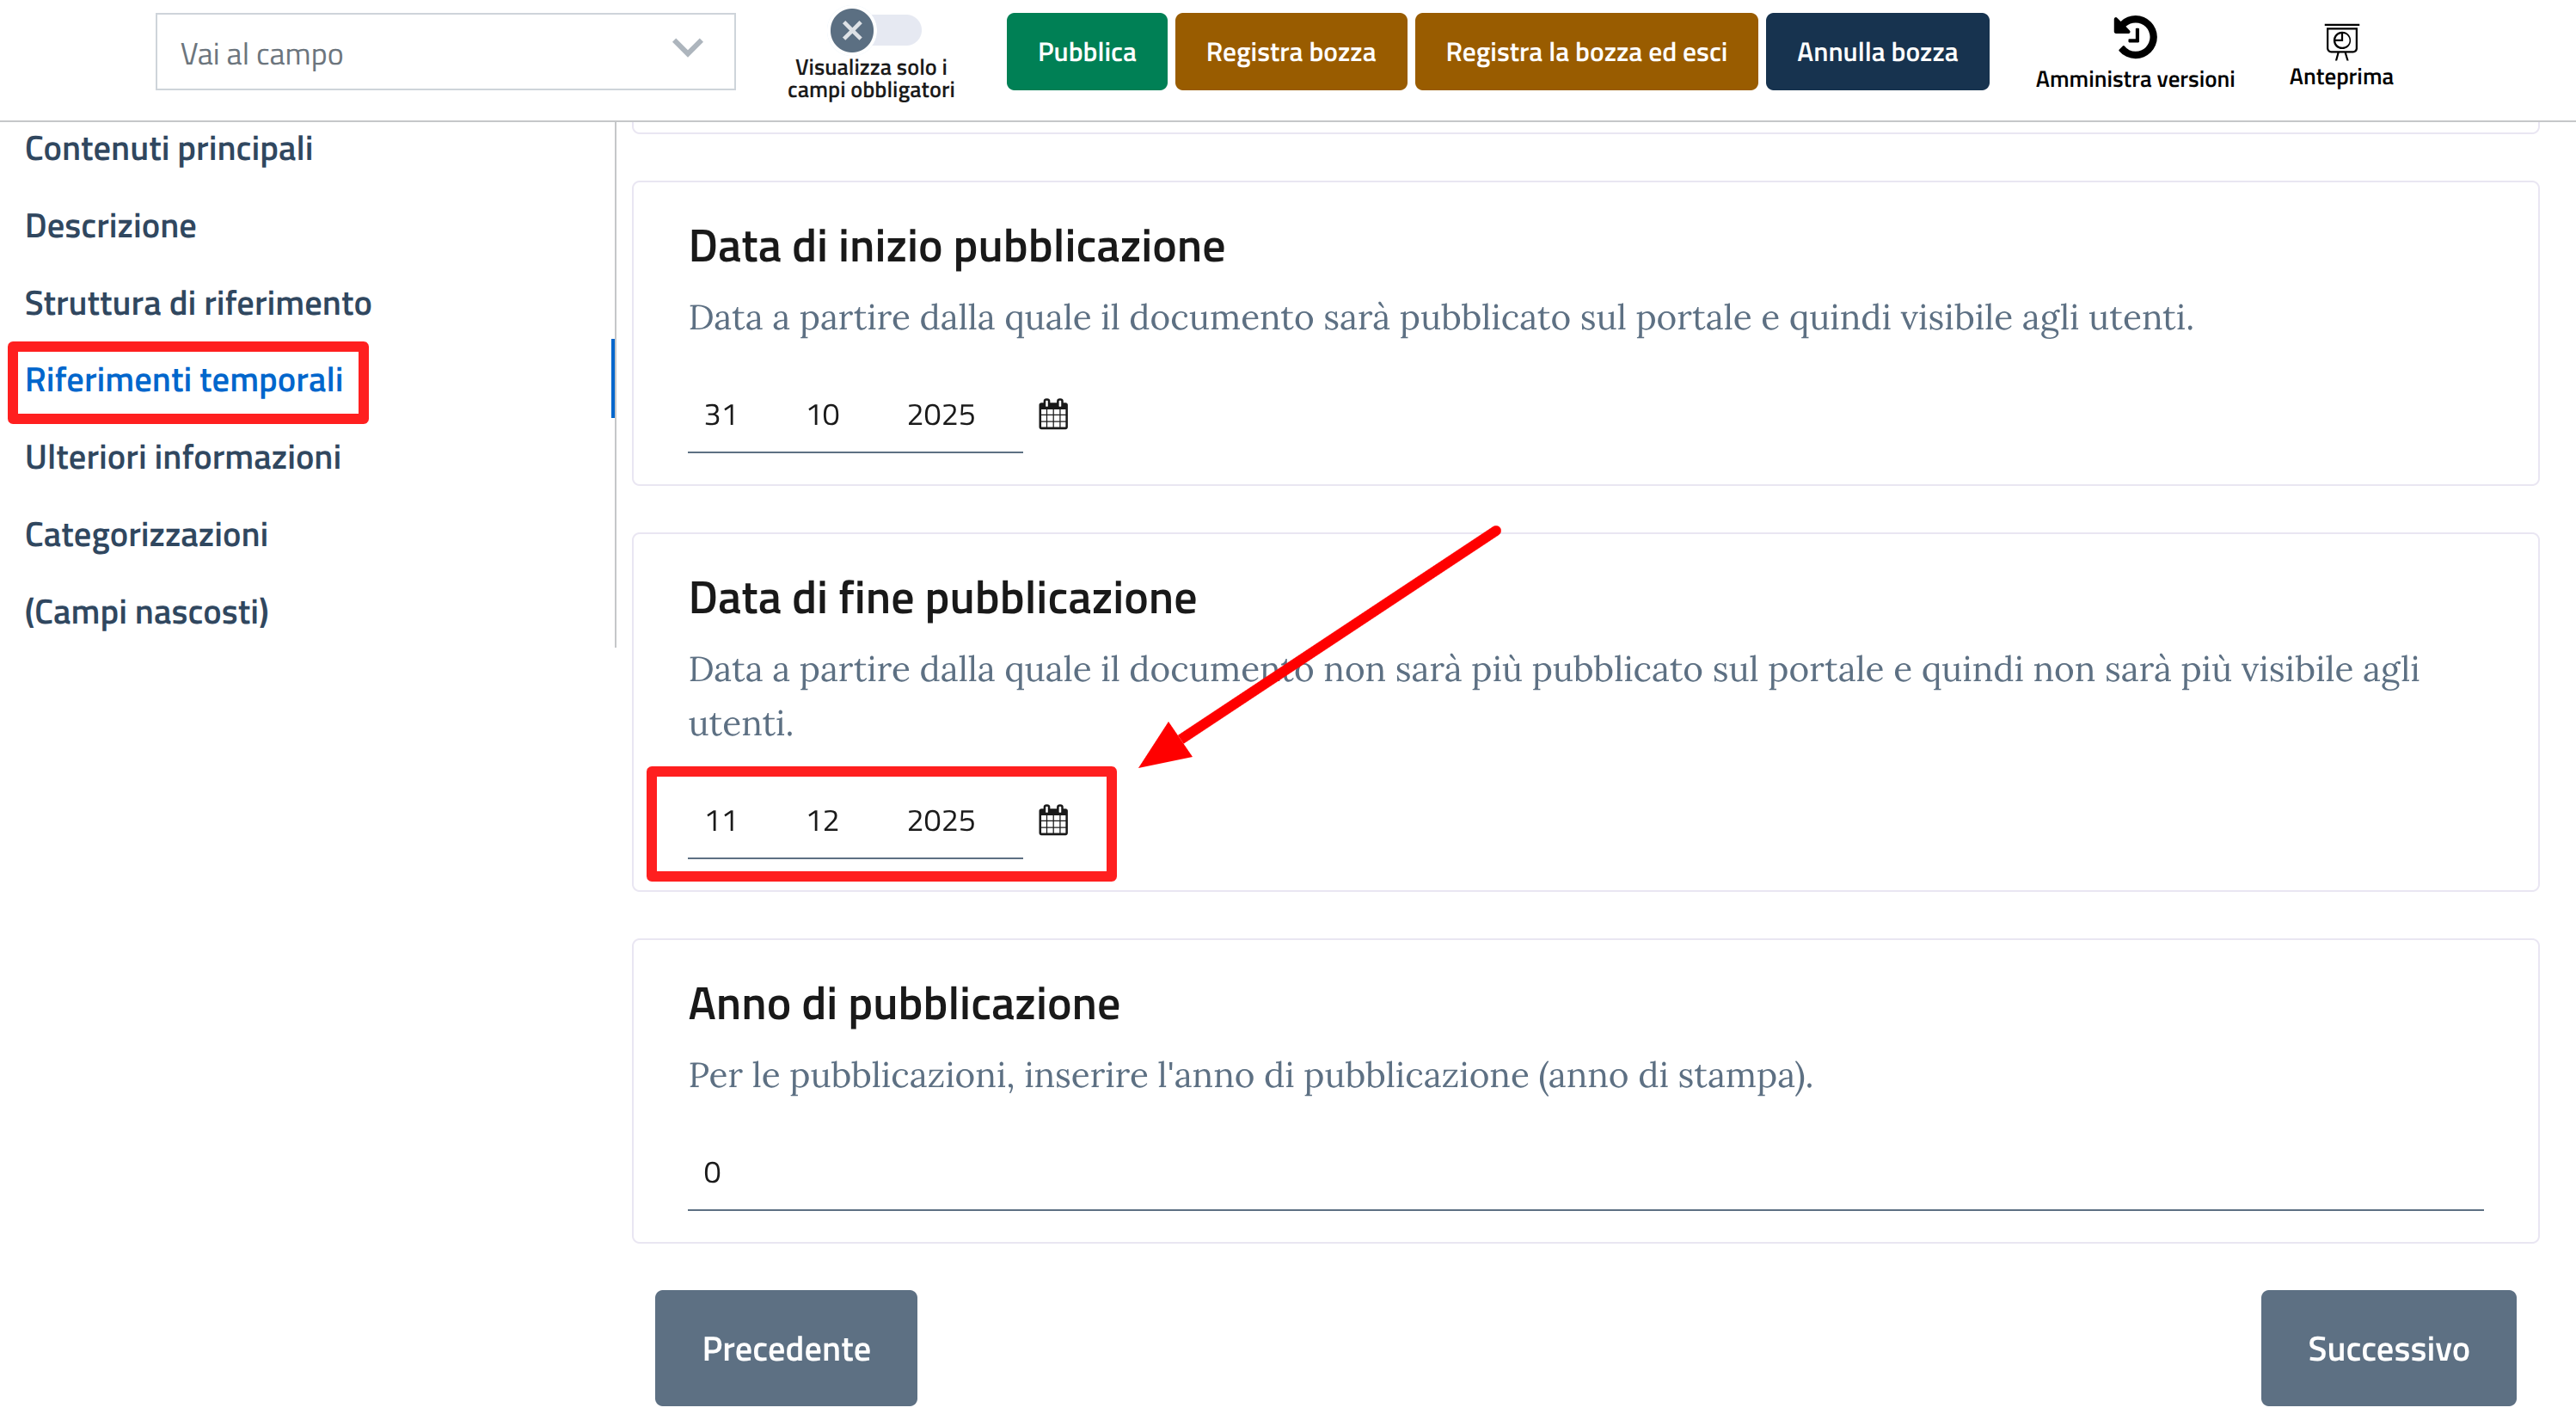Screen dimensions: 2576x1426
Task: Click the Anno di pubblicazione input field
Action: point(1585,1172)
